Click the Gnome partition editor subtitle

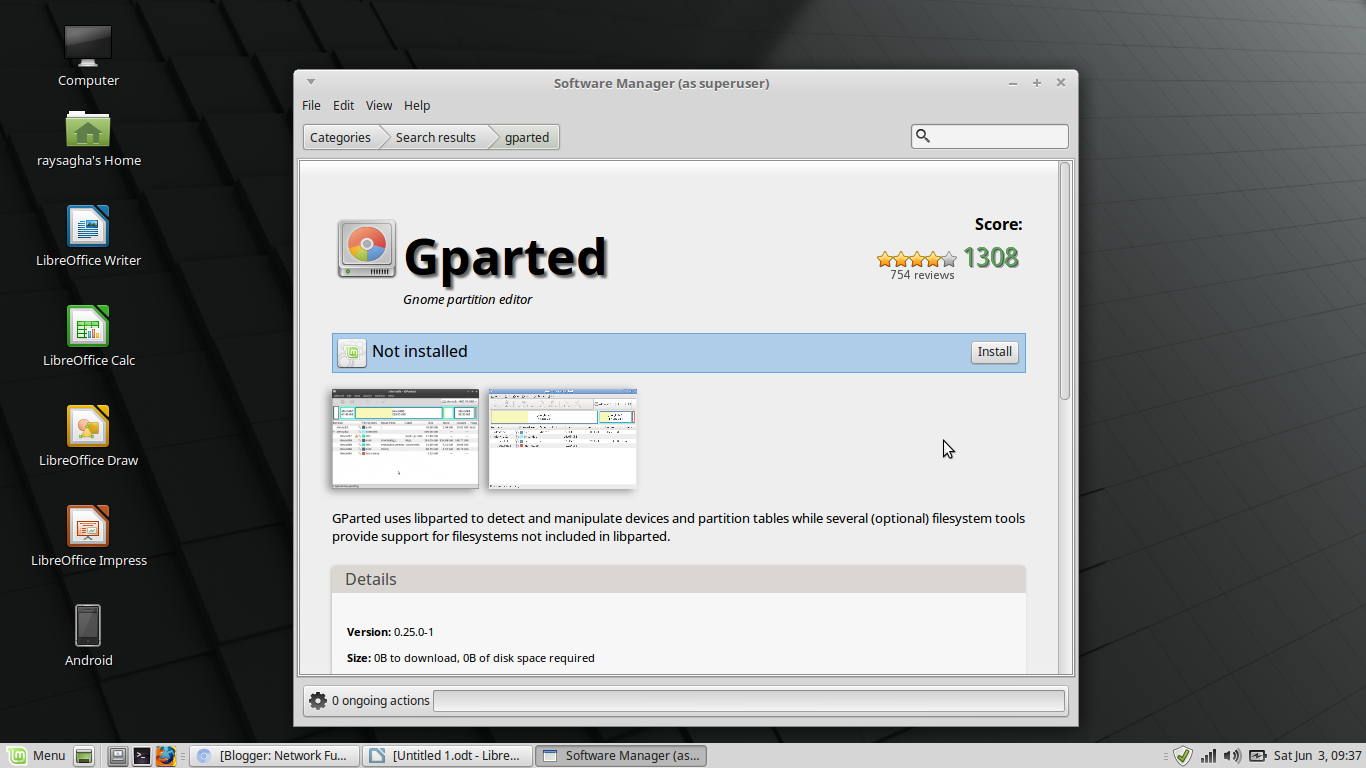coord(468,299)
